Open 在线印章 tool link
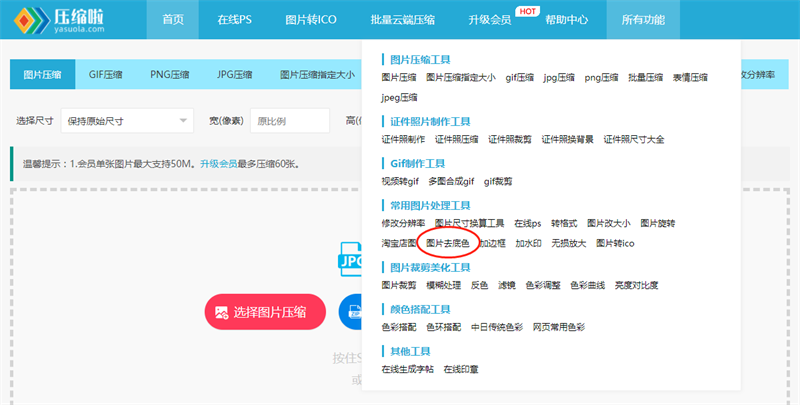 461,369
